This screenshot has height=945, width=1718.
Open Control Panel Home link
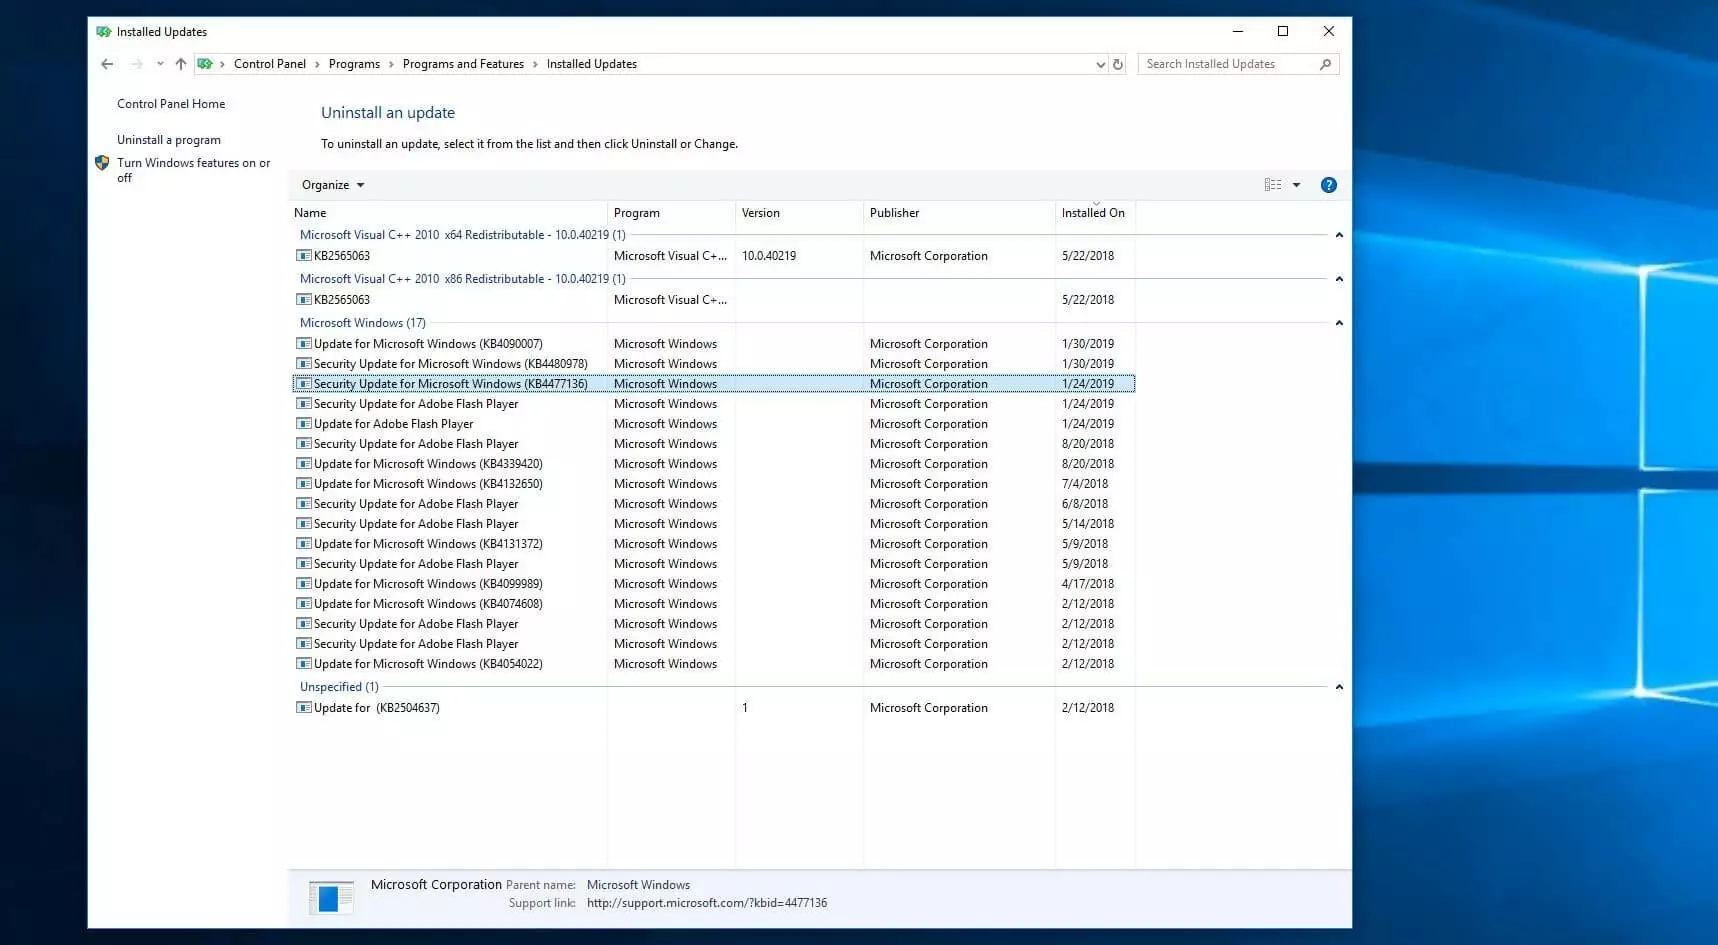(171, 104)
